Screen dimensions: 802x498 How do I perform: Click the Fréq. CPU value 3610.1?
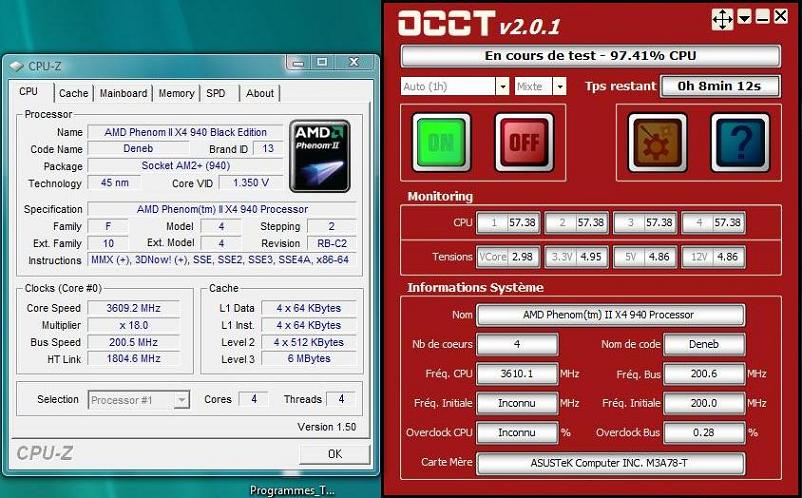[x=517, y=374]
